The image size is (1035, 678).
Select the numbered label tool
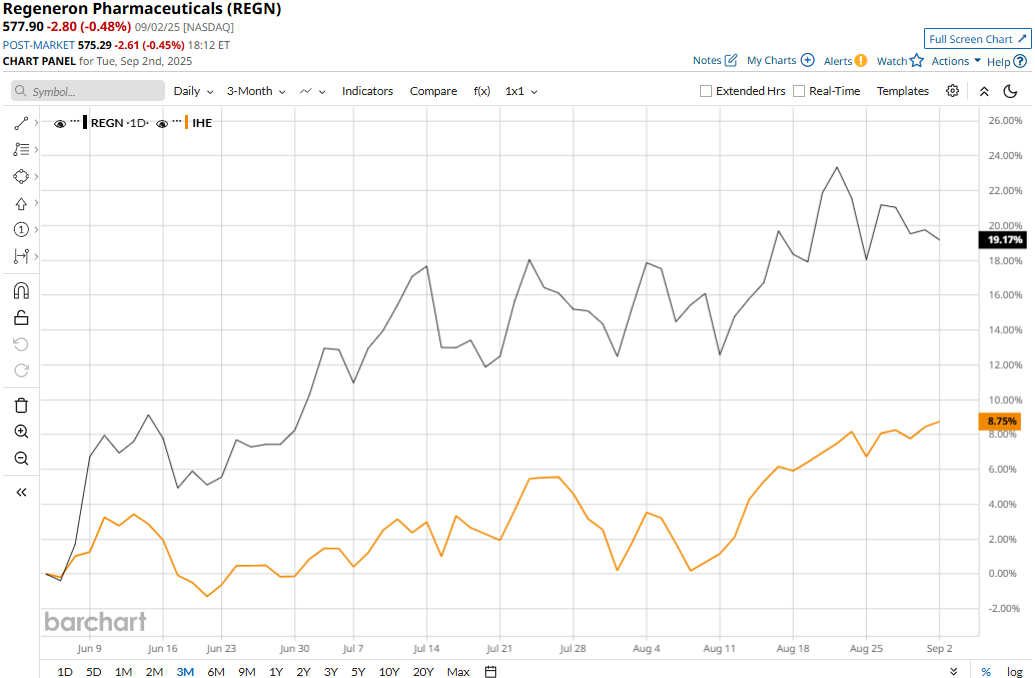pos(21,230)
